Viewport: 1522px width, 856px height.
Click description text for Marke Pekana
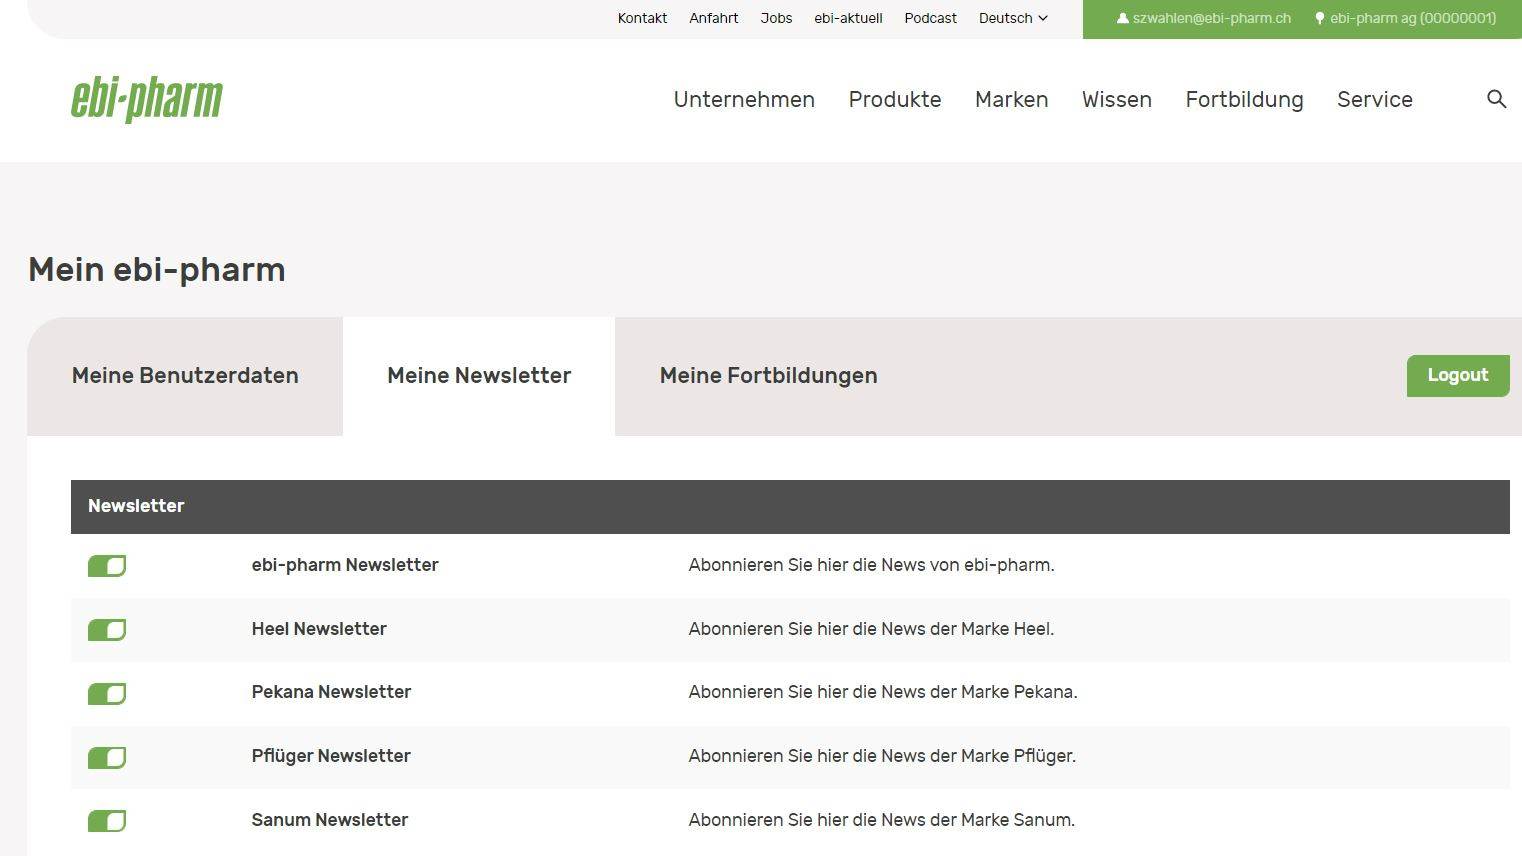[x=883, y=692]
